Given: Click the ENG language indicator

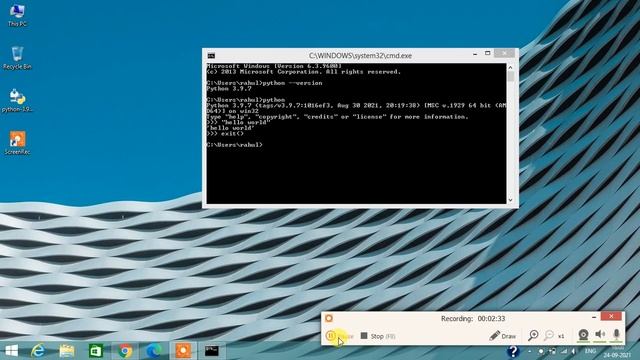Looking at the screenshot, I should (590, 351).
